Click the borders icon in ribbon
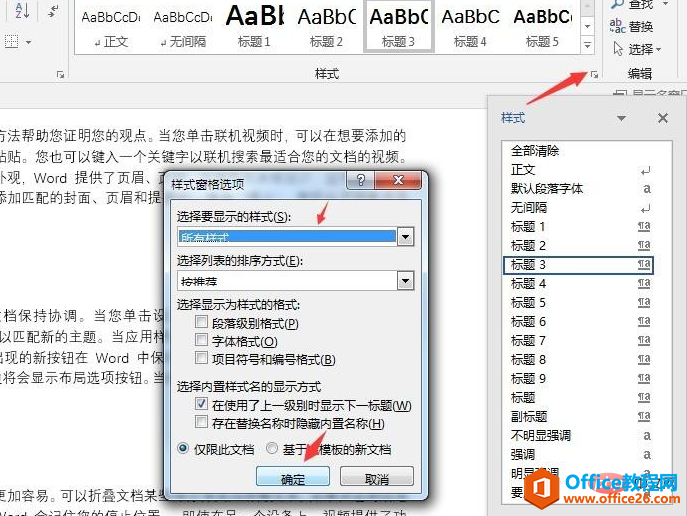 click(x=12, y=42)
